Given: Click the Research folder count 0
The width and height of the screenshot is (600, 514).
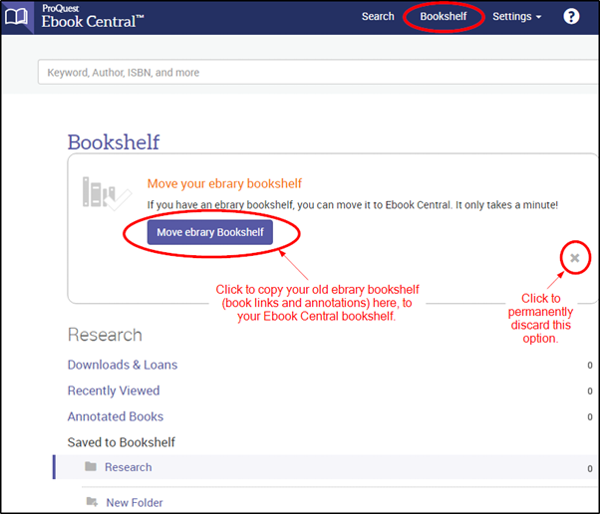Looking at the screenshot, I should point(590,468).
